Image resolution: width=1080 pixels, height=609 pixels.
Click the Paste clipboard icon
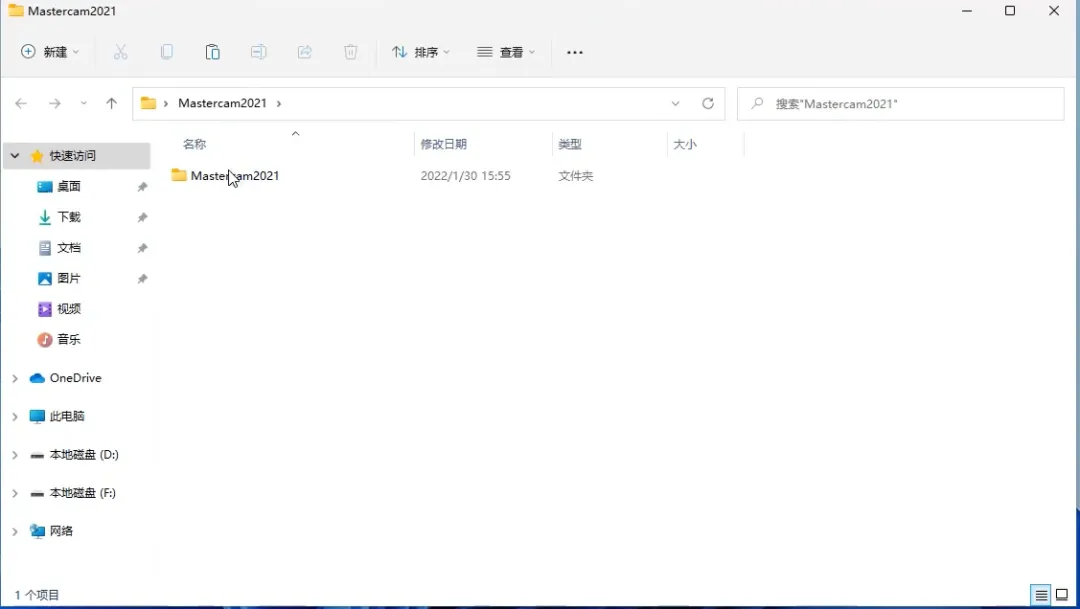click(x=213, y=52)
